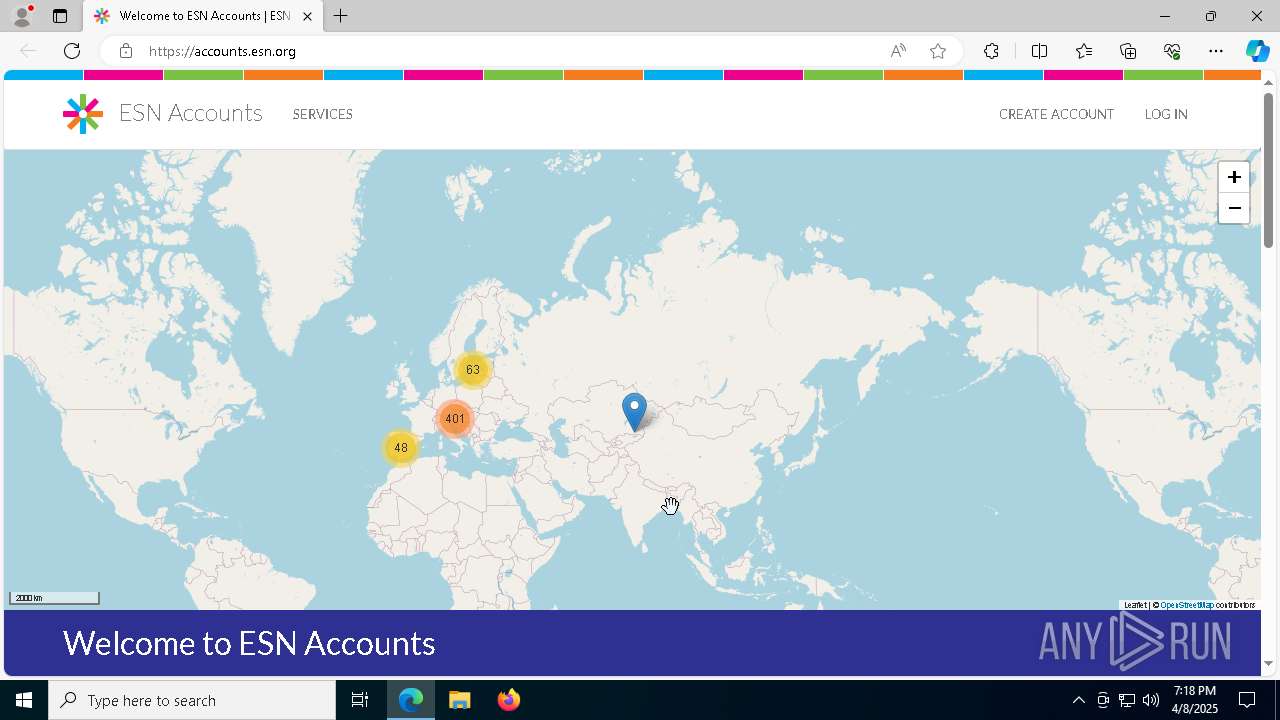This screenshot has width=1280, height=720.
Task: Open the Collections icon
Action: click(1128, 51)
